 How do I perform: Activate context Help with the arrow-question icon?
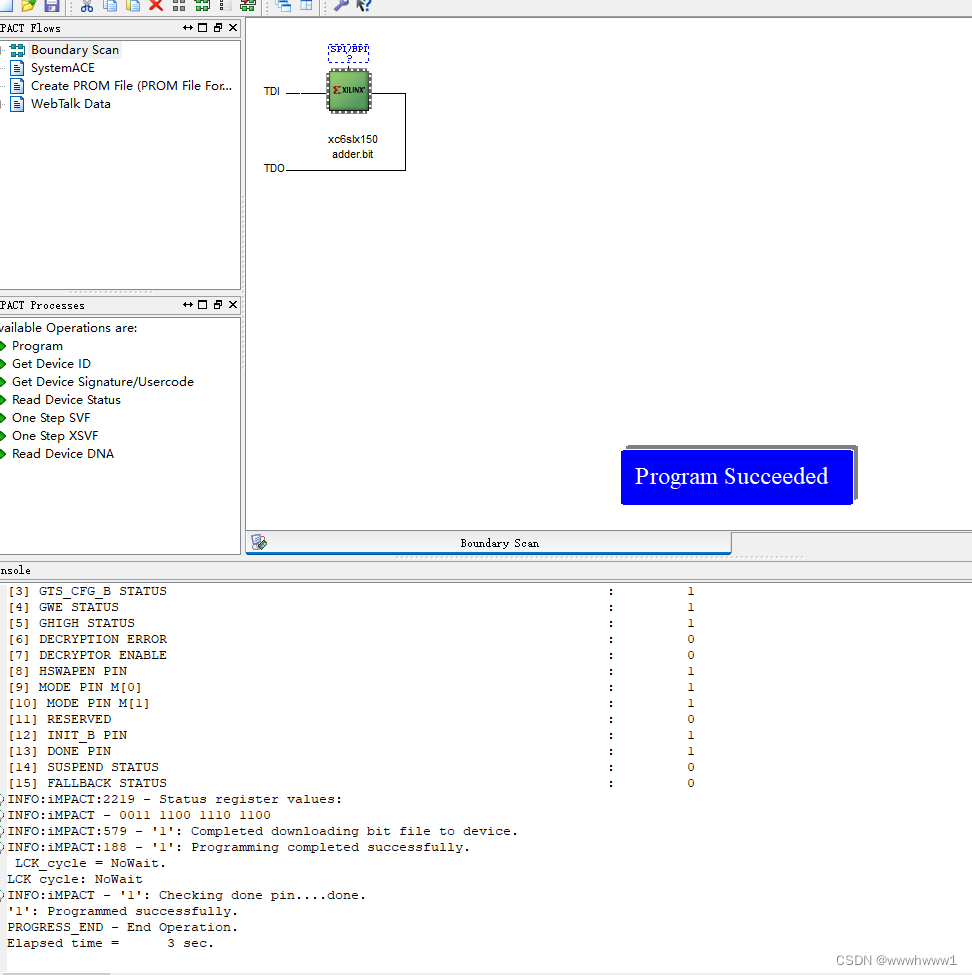tap(363, 6)
